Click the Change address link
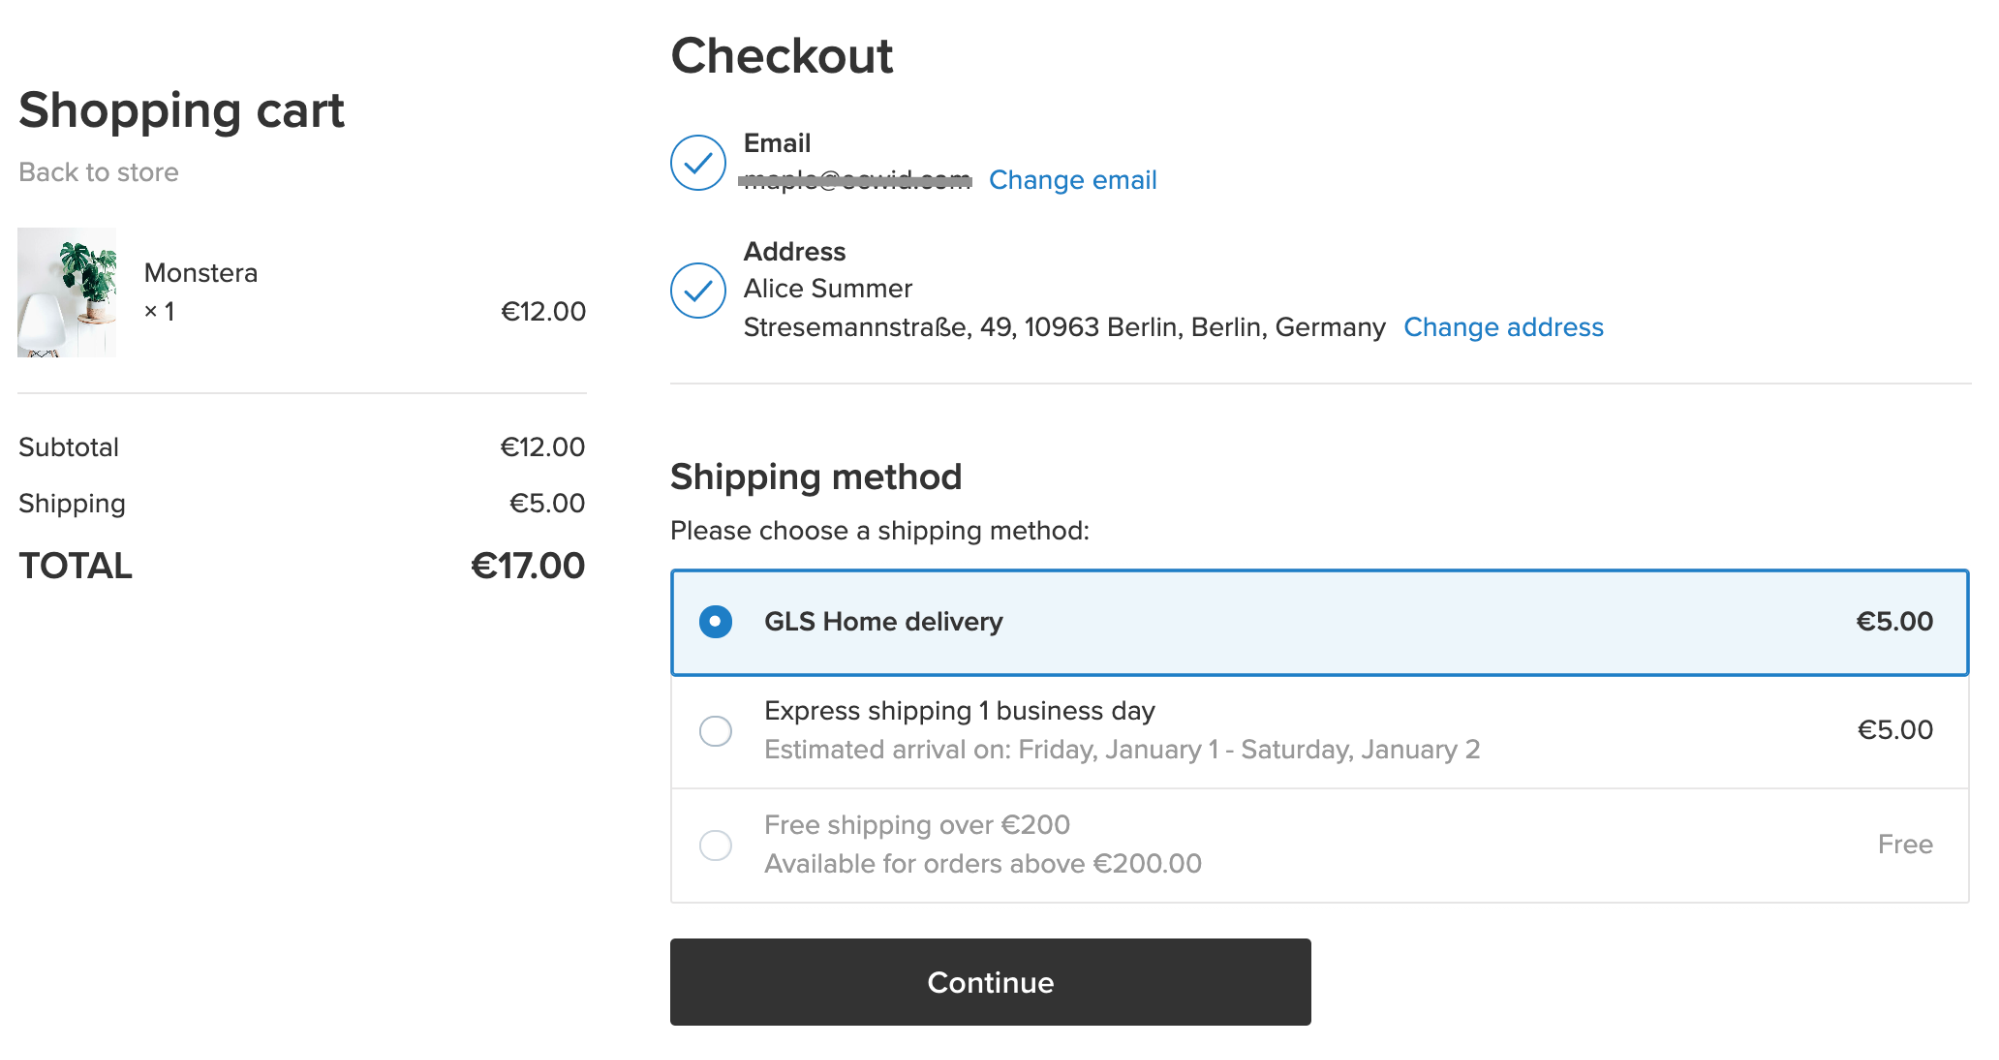Screen dimensions: 1999x1060 click(1503, 327)
